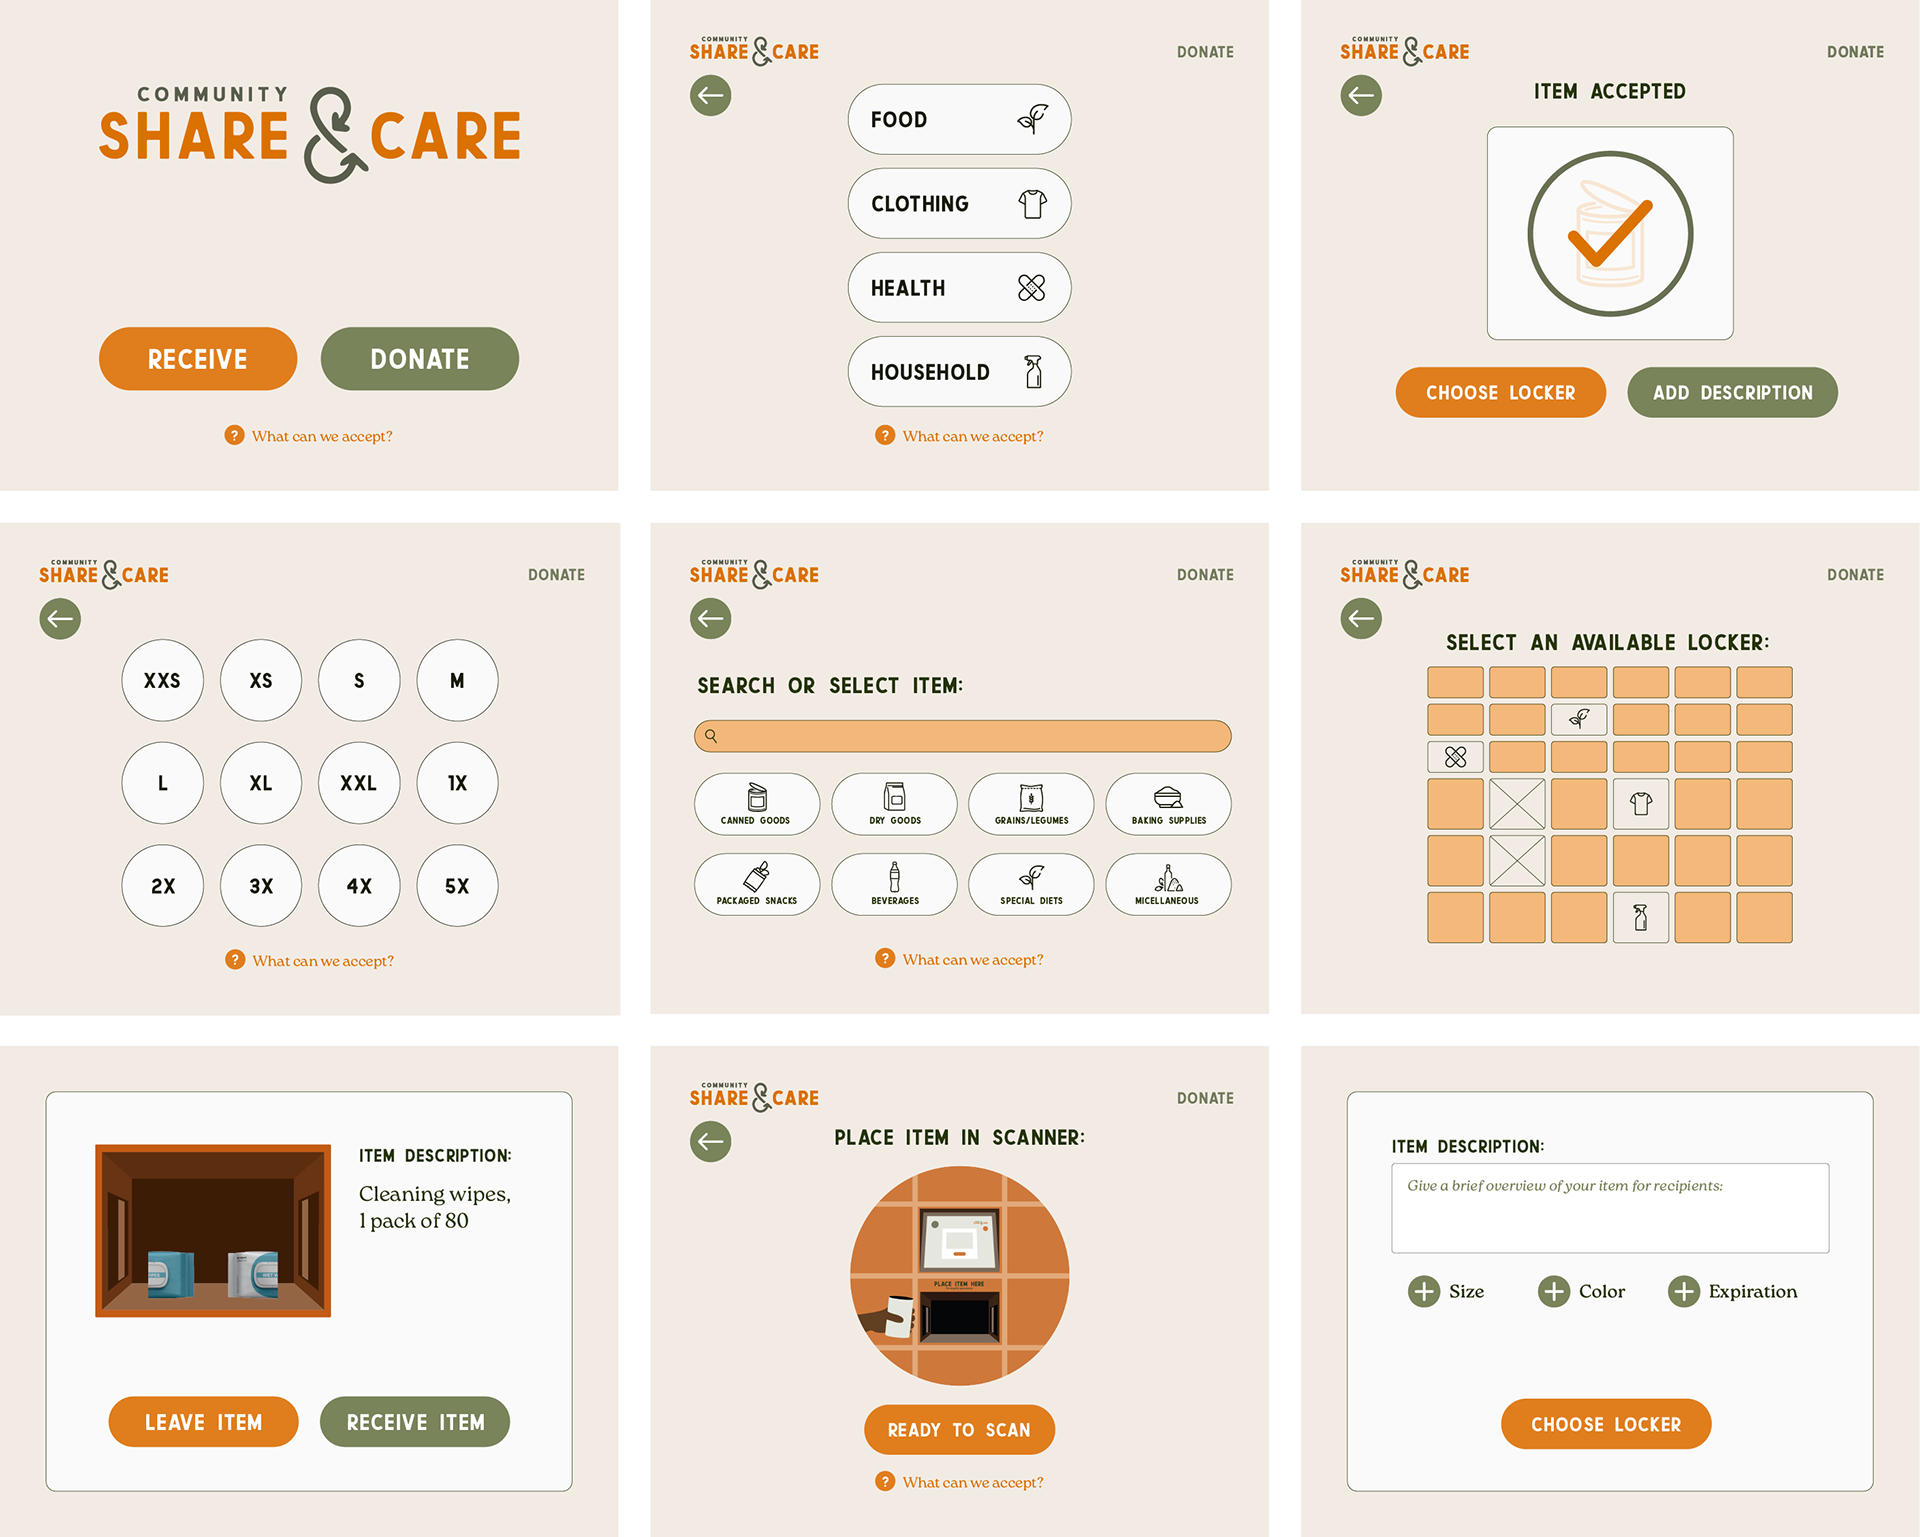This screenshot has height=1537, width=1920.
Task: Choose the XXL size option
Action: coord(359,783)
